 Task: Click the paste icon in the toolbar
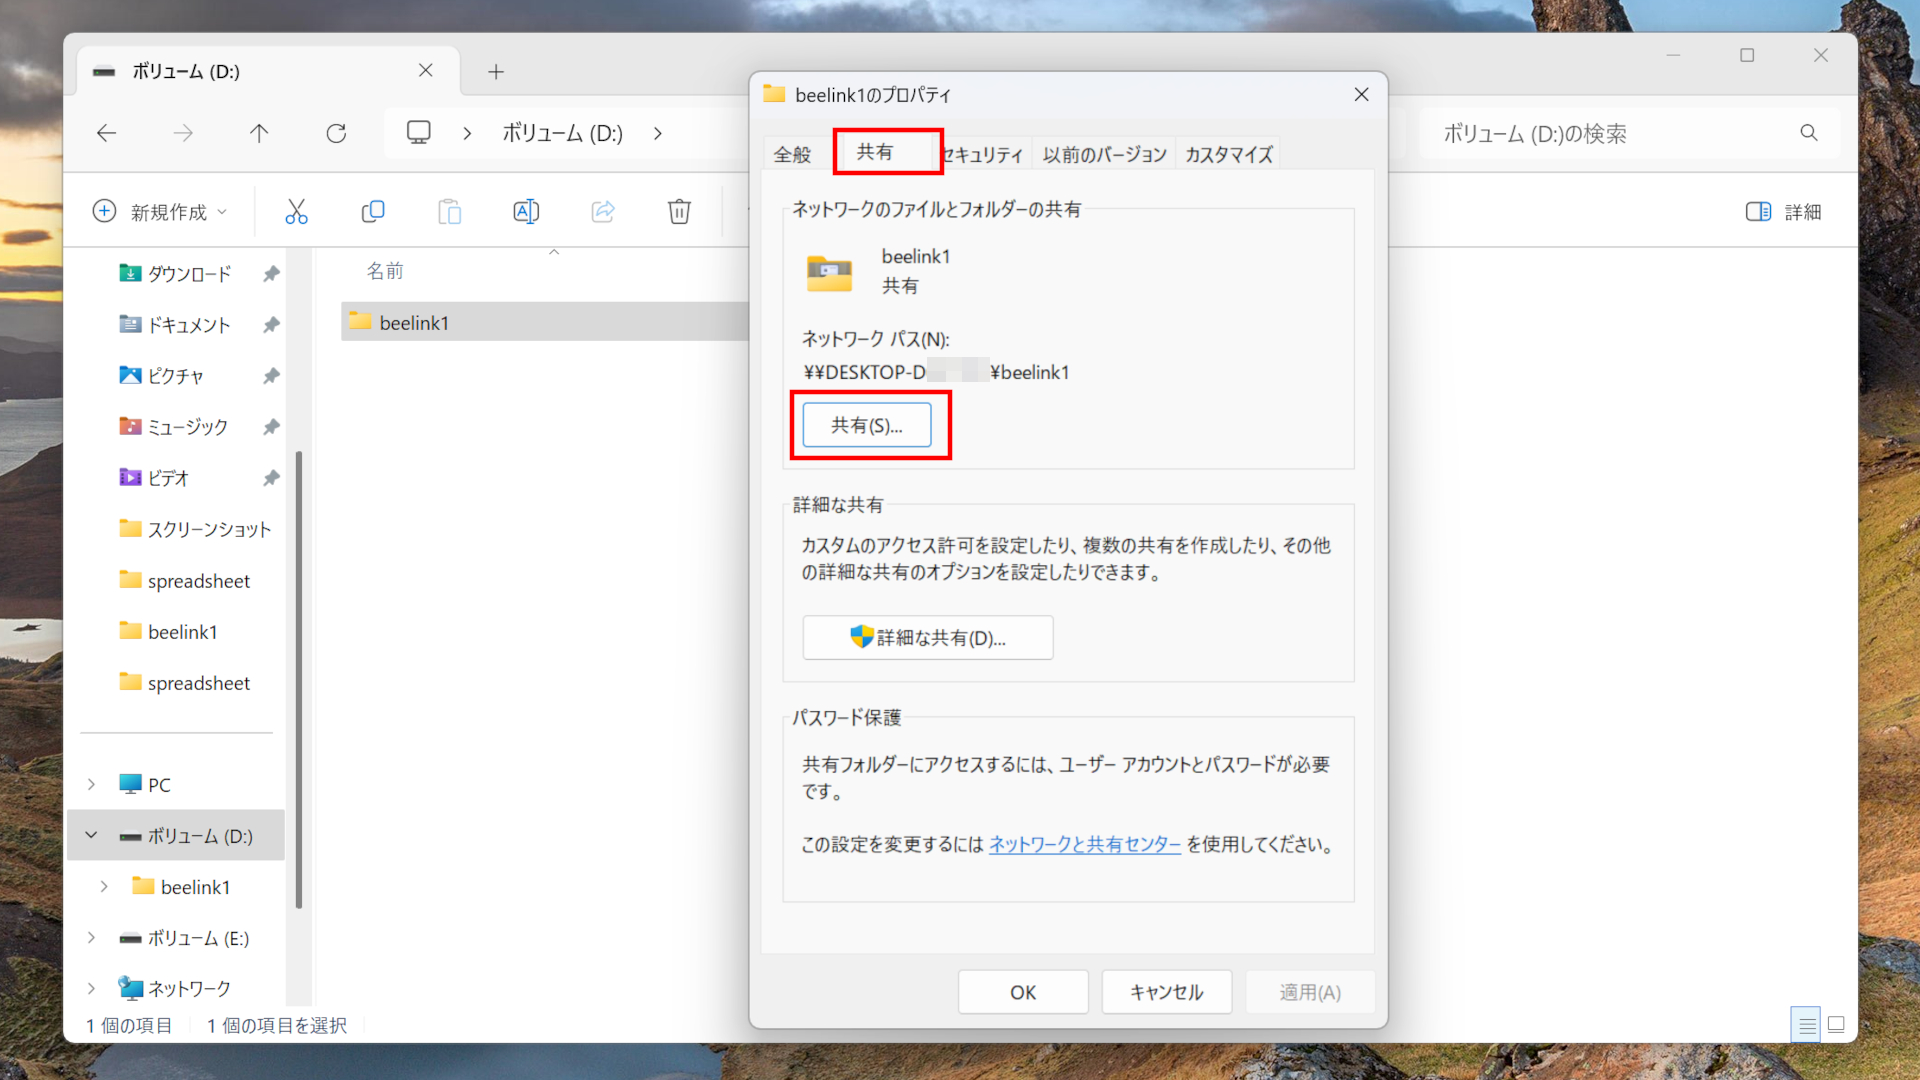click(x=449, y=211)
